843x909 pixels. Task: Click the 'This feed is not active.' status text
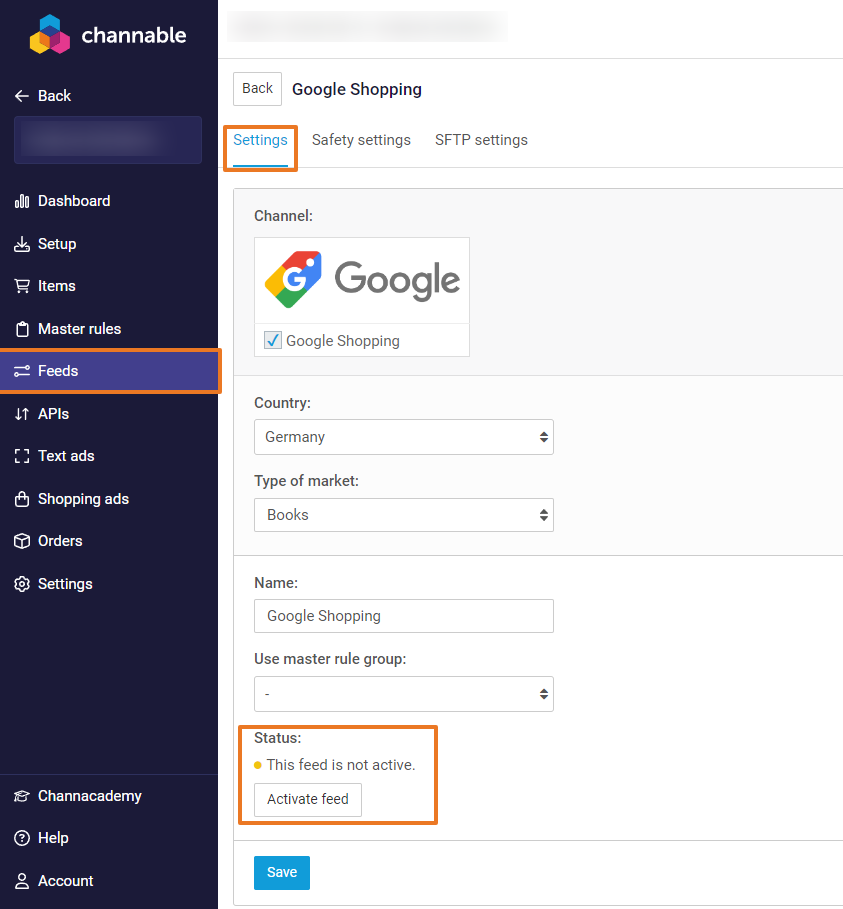(x=341, y=765)
